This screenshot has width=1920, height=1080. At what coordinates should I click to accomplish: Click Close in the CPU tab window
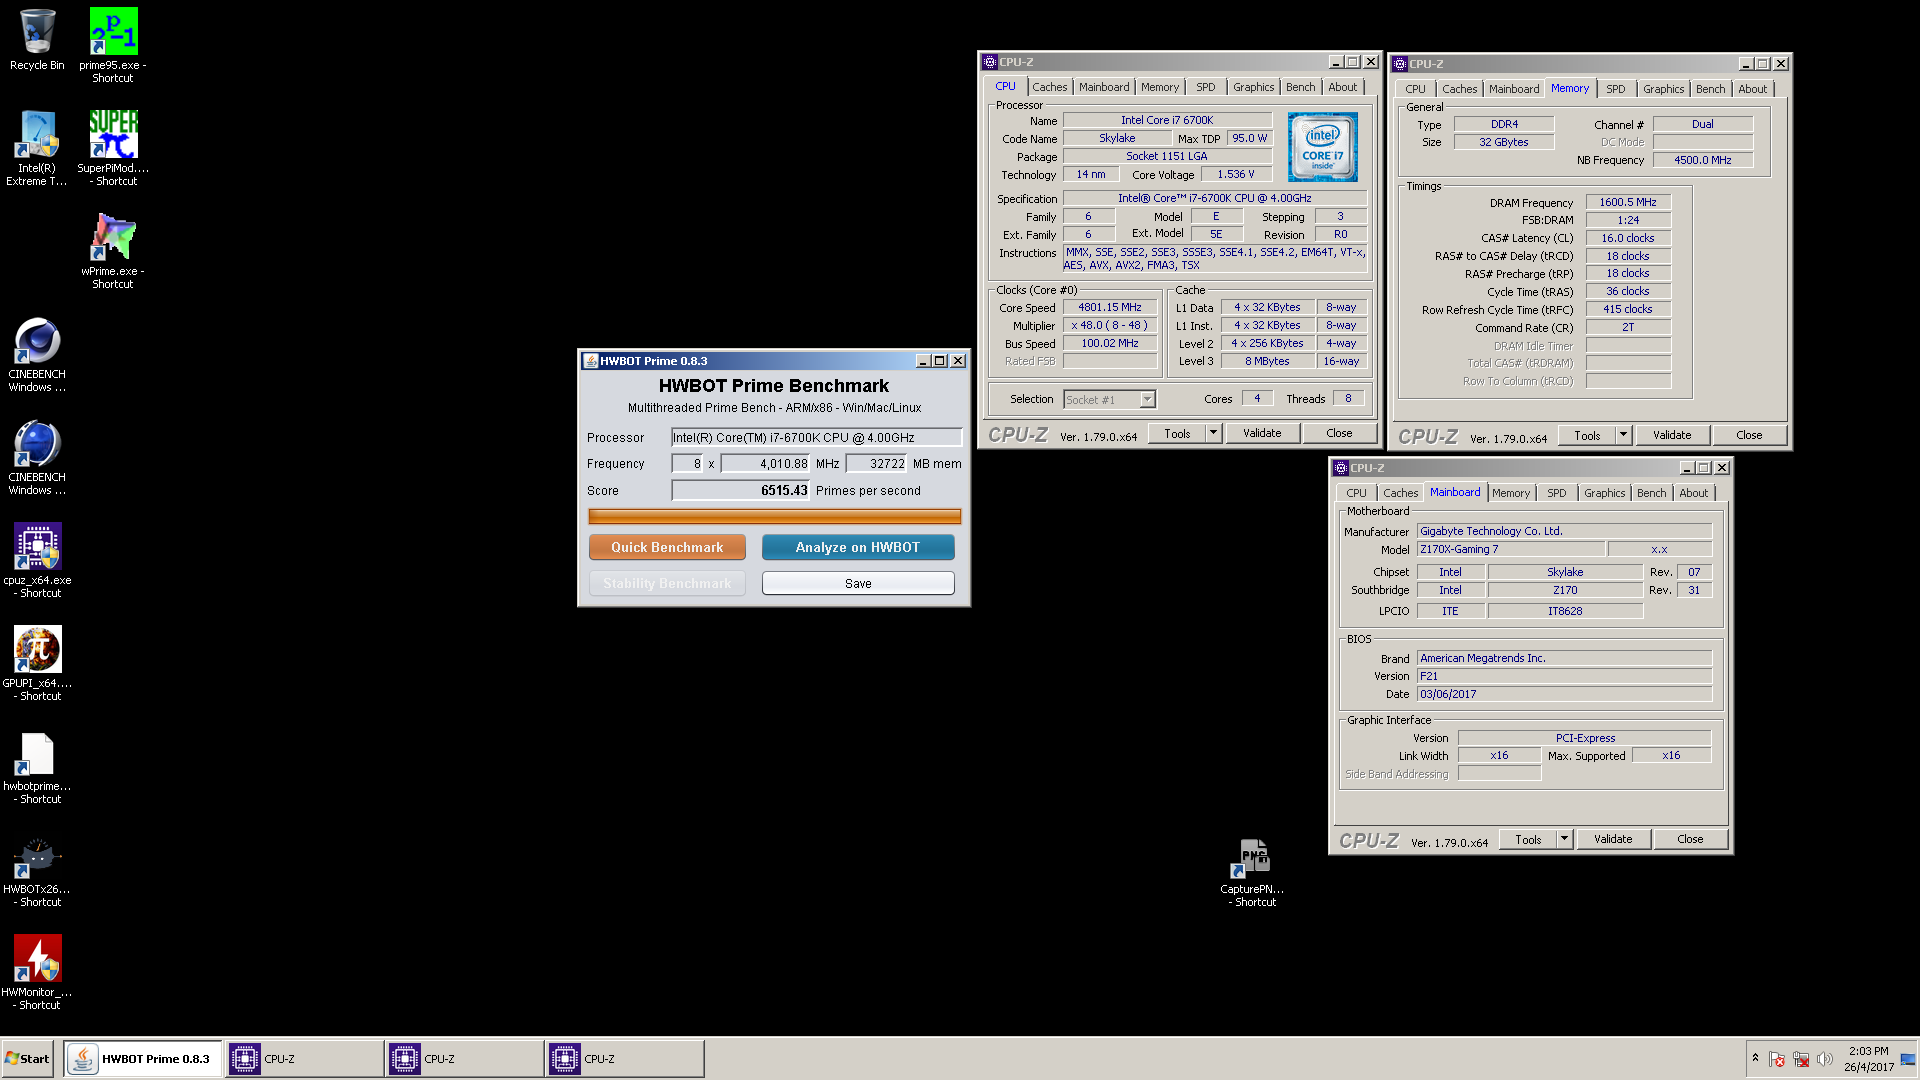point(1339,433)
